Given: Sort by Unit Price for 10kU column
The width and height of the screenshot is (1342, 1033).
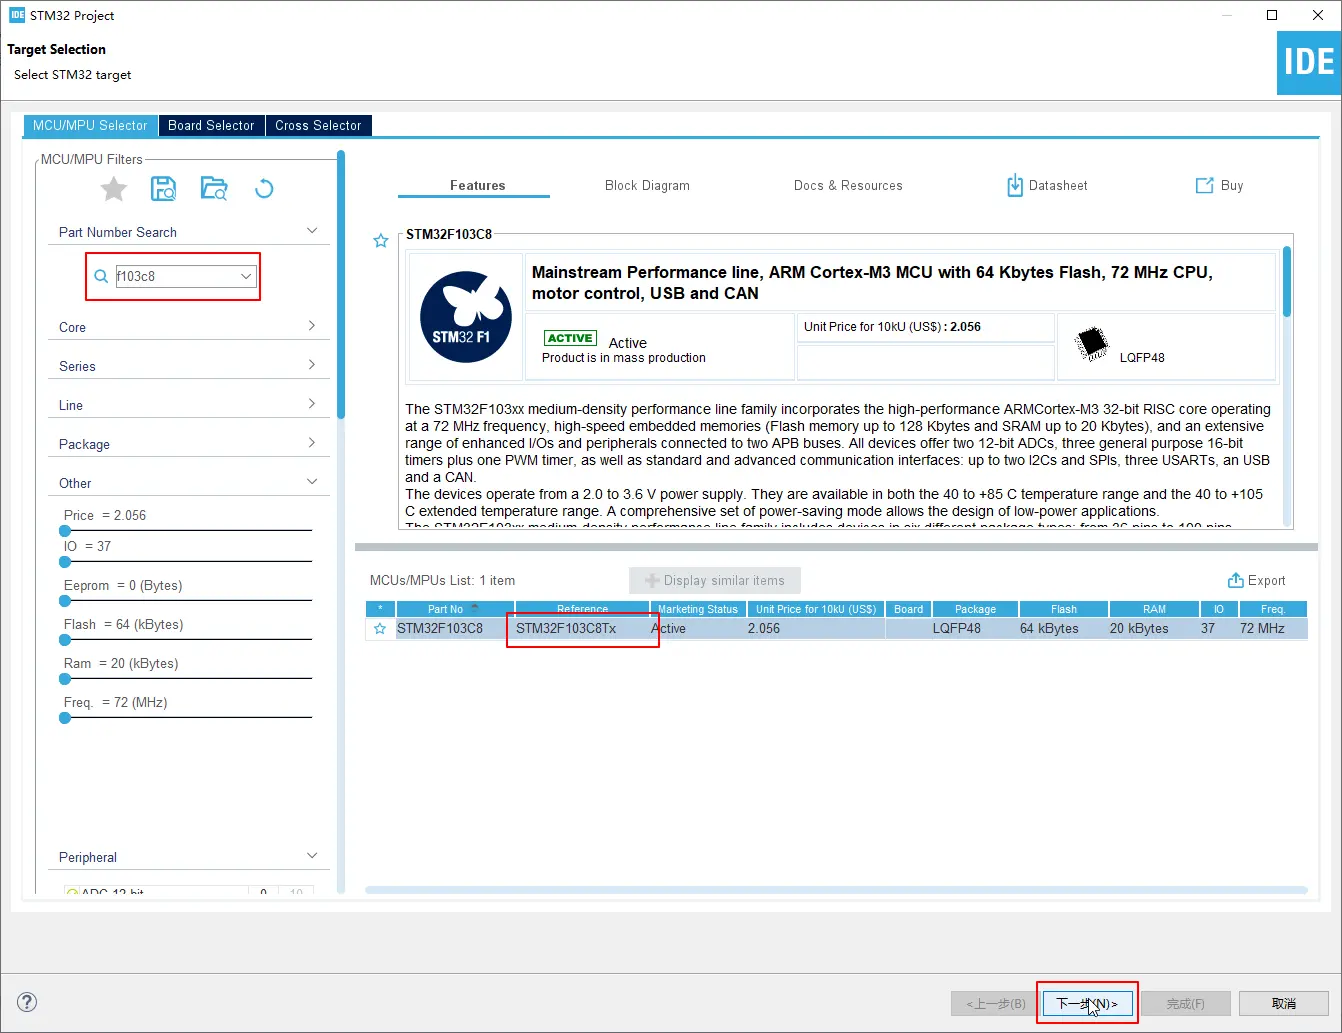Looking at the screenshot, I should (x=816, y=609).
